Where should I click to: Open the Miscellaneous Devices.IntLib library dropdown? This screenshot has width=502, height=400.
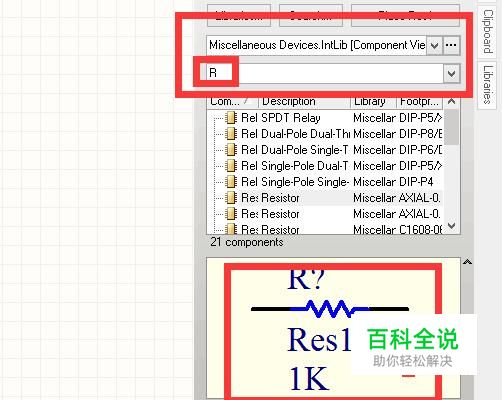coord(434,45)
